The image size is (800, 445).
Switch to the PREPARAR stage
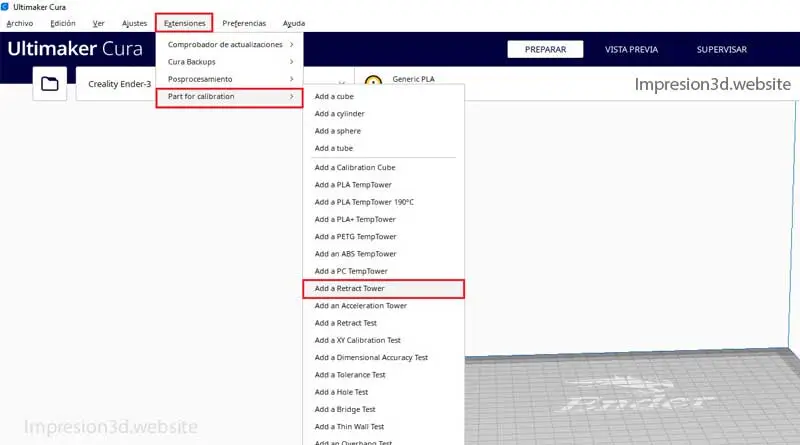pos(545,50)
